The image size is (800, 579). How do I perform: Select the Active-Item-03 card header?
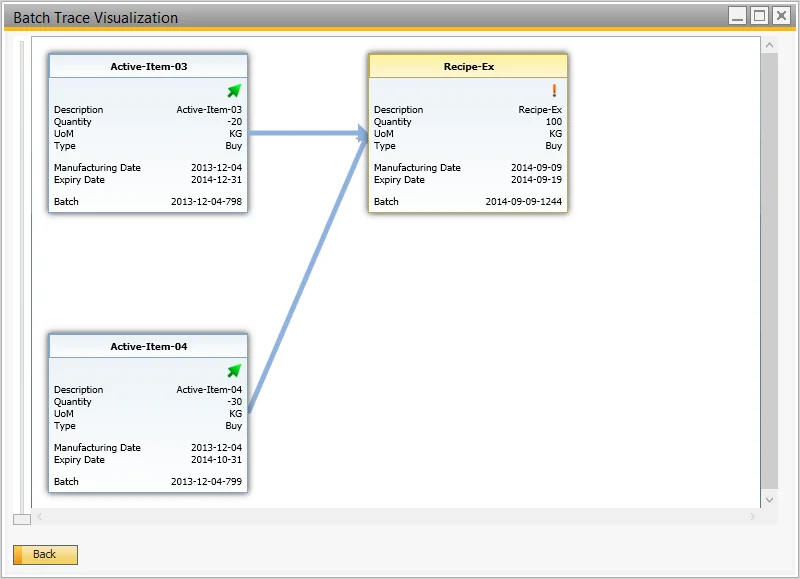(x=148, y=66)
